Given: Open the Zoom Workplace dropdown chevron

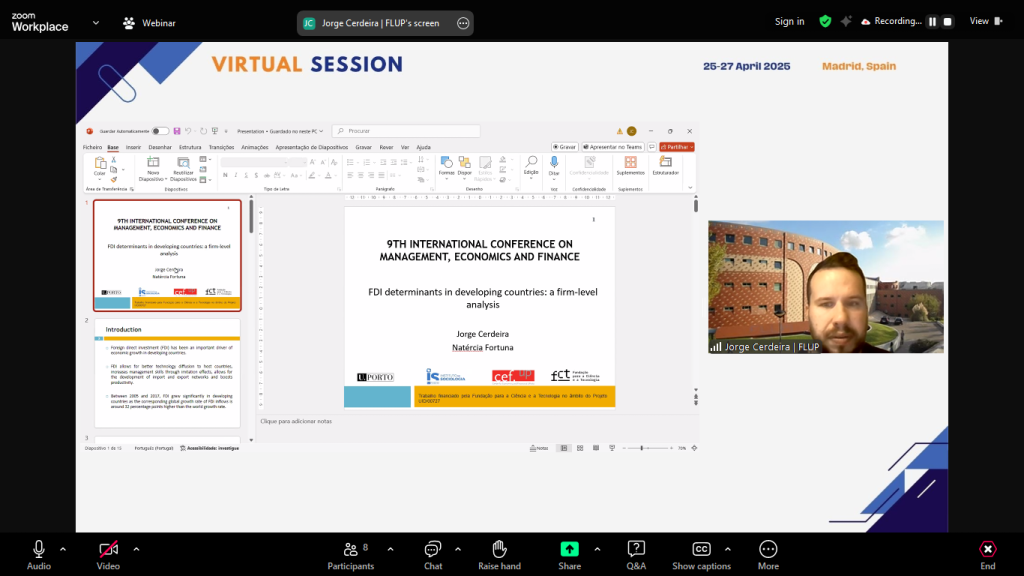Looking at the screenshot, I should click(96, 22).
